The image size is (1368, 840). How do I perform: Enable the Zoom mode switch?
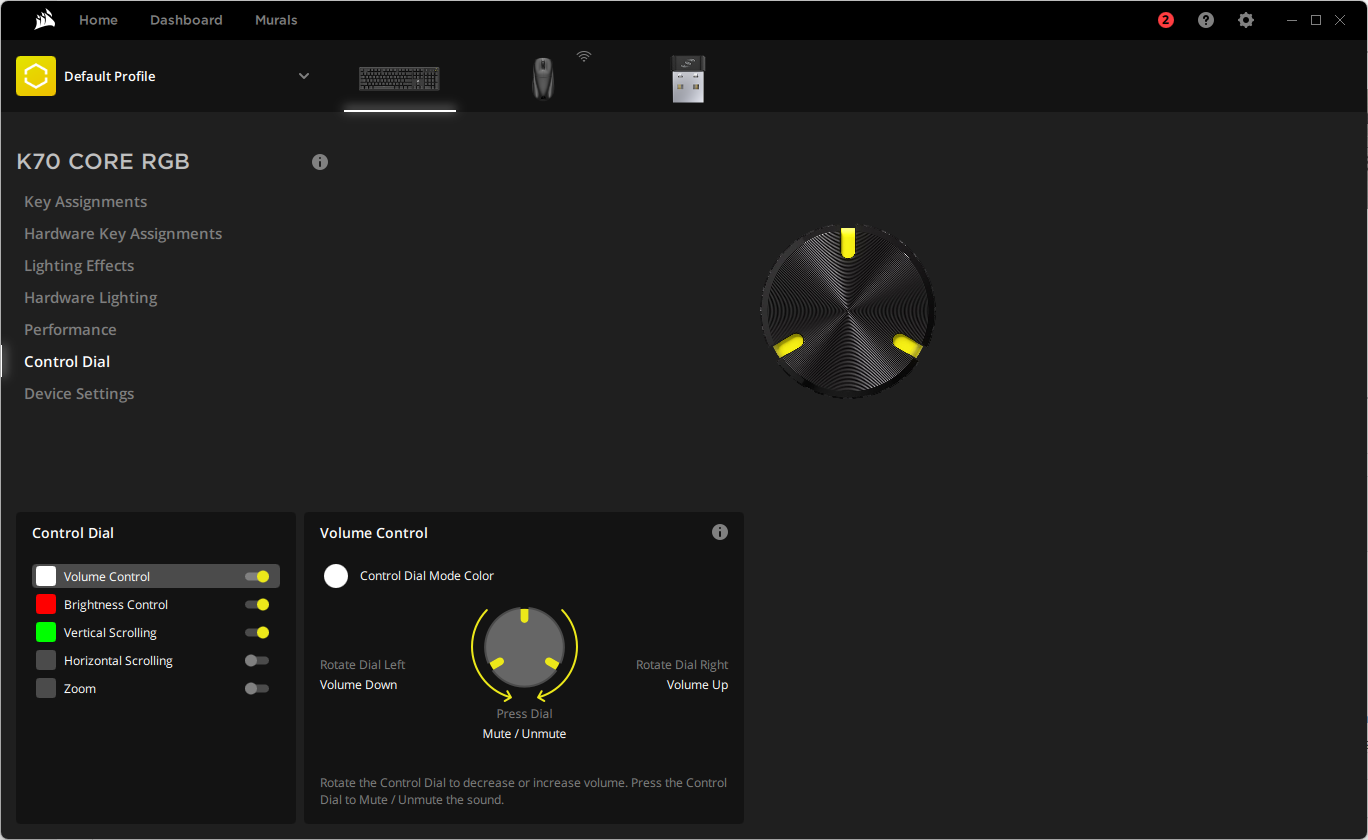[x=257, y=688]
